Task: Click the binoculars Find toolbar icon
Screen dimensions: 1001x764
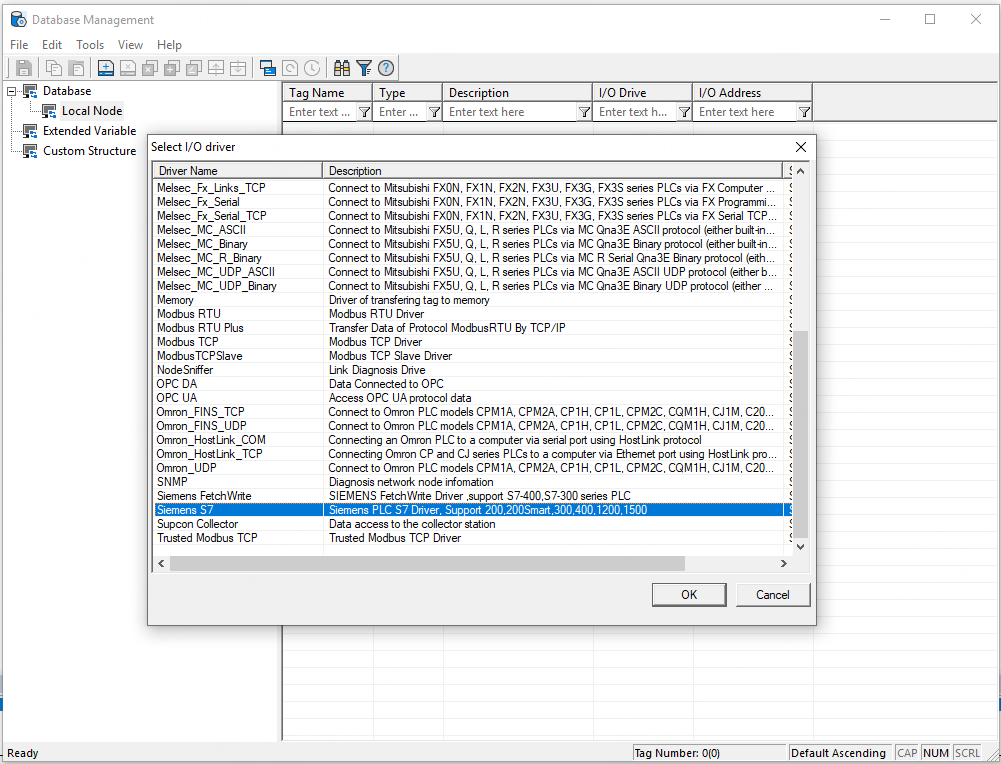Action: tap(342, 68)
